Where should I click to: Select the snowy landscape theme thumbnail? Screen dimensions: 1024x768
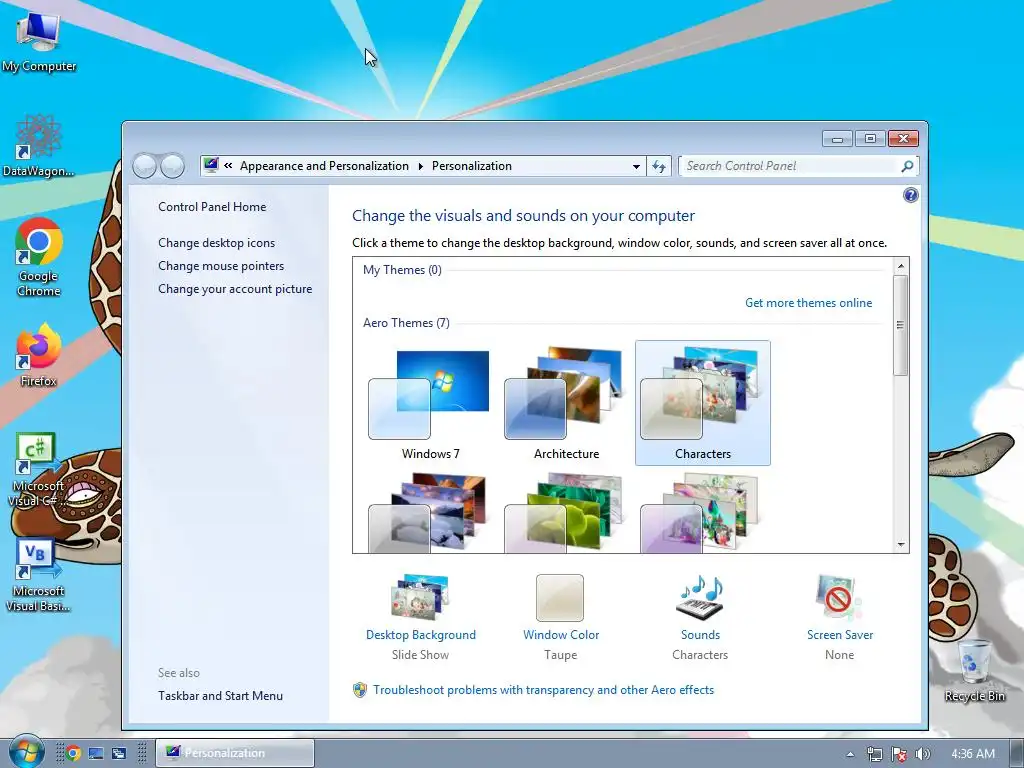430,513
